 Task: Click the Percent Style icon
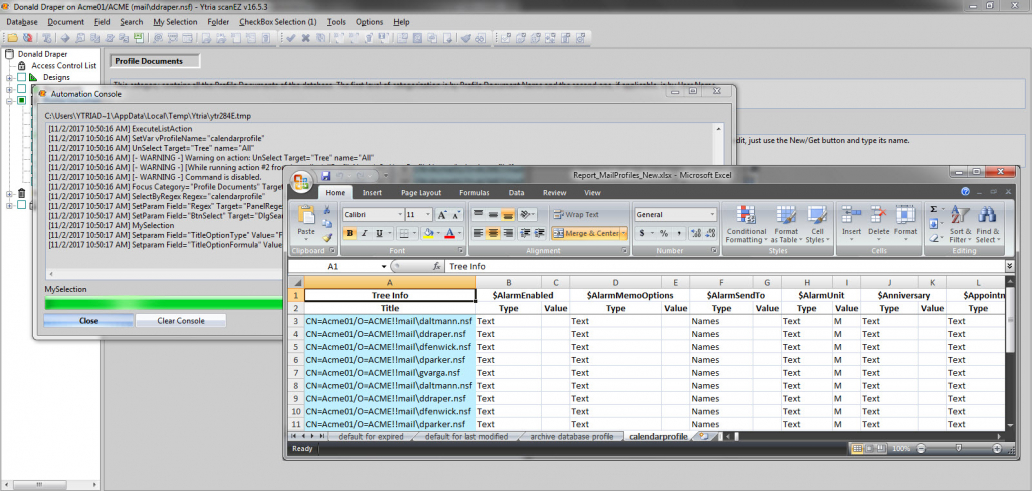click(x=663, y=233)
